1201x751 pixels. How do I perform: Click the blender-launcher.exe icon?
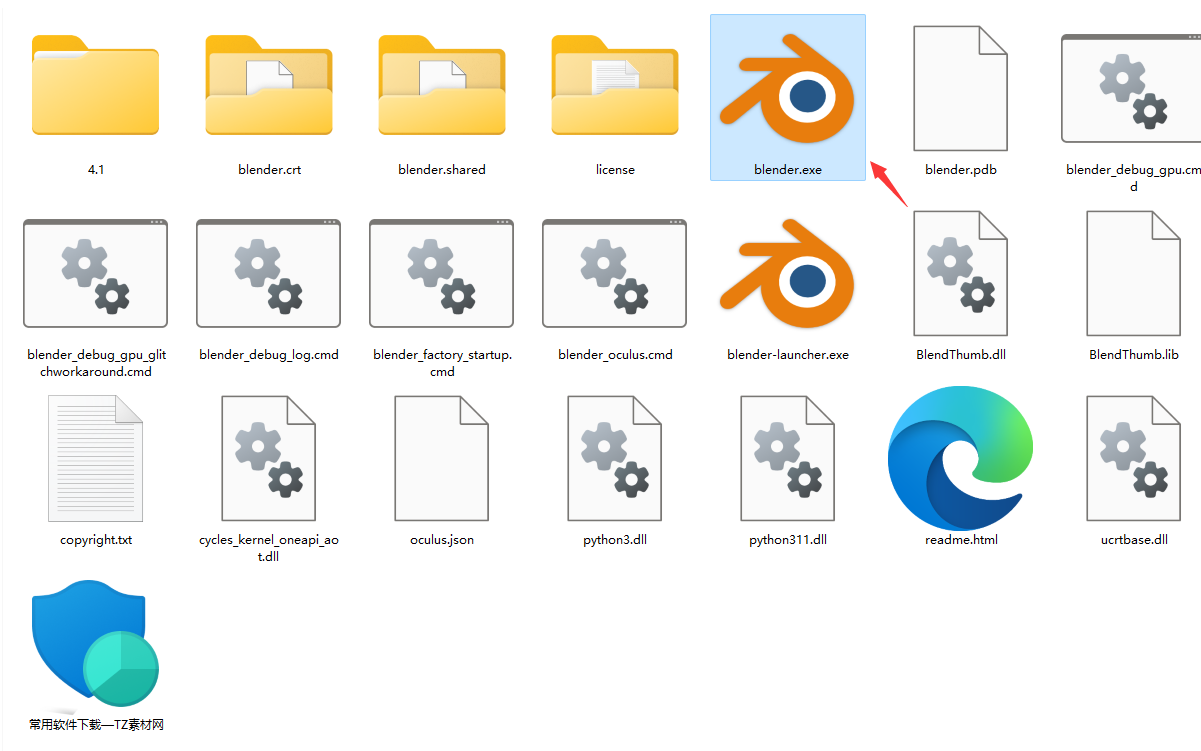pyautogui.click(x=787, y=275)
